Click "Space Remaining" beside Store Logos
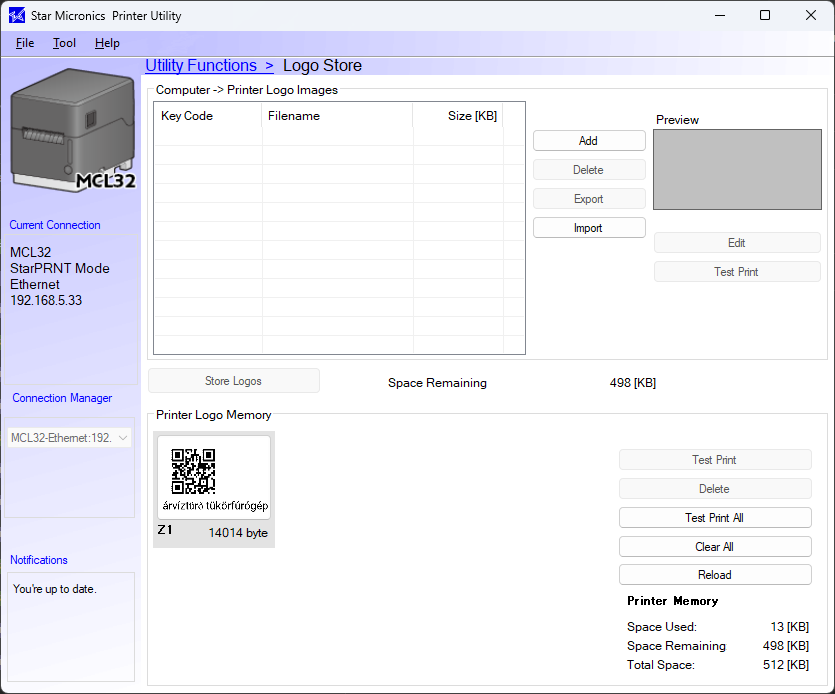The height and width of the screenshot is (694, 835). point(437,383)
